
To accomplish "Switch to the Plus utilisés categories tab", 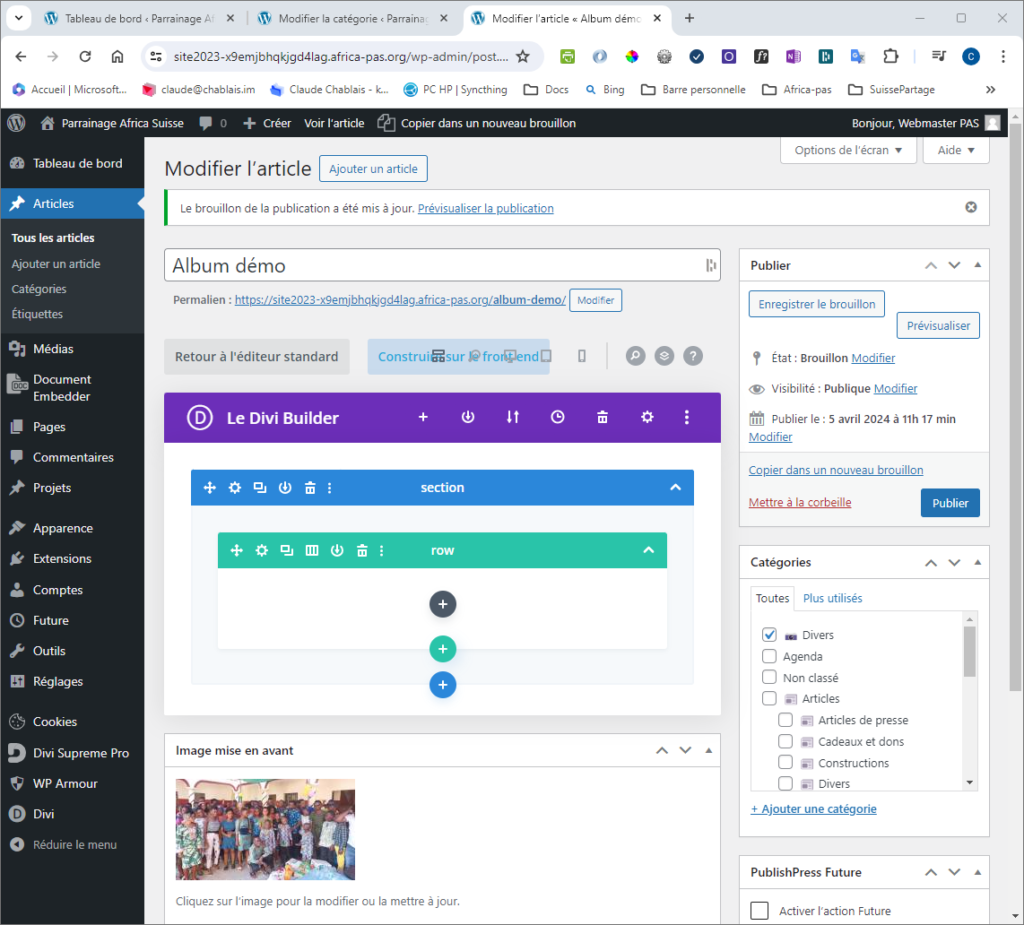I will point(832,598).
